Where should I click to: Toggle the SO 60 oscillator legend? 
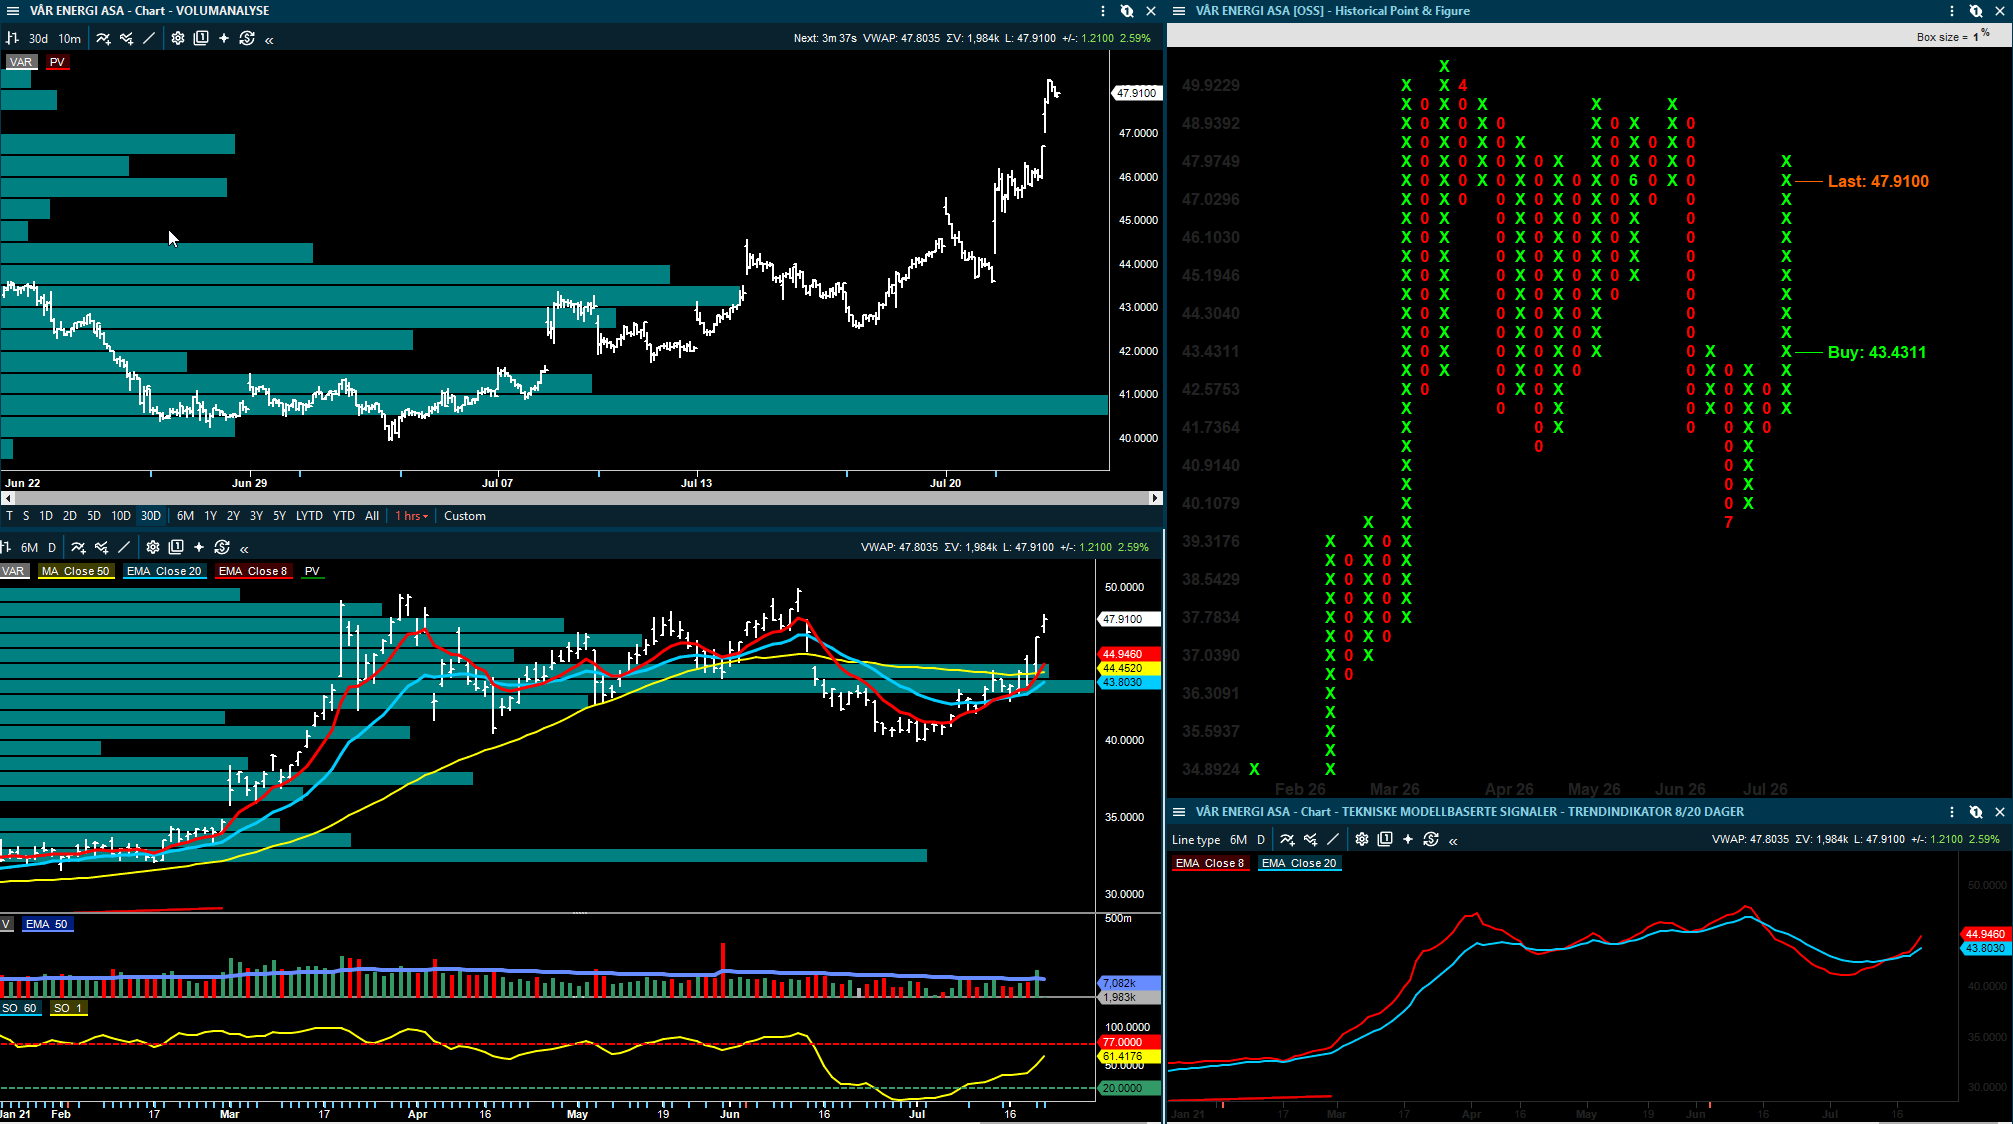pyautogui.click(x=19, y=1008)
